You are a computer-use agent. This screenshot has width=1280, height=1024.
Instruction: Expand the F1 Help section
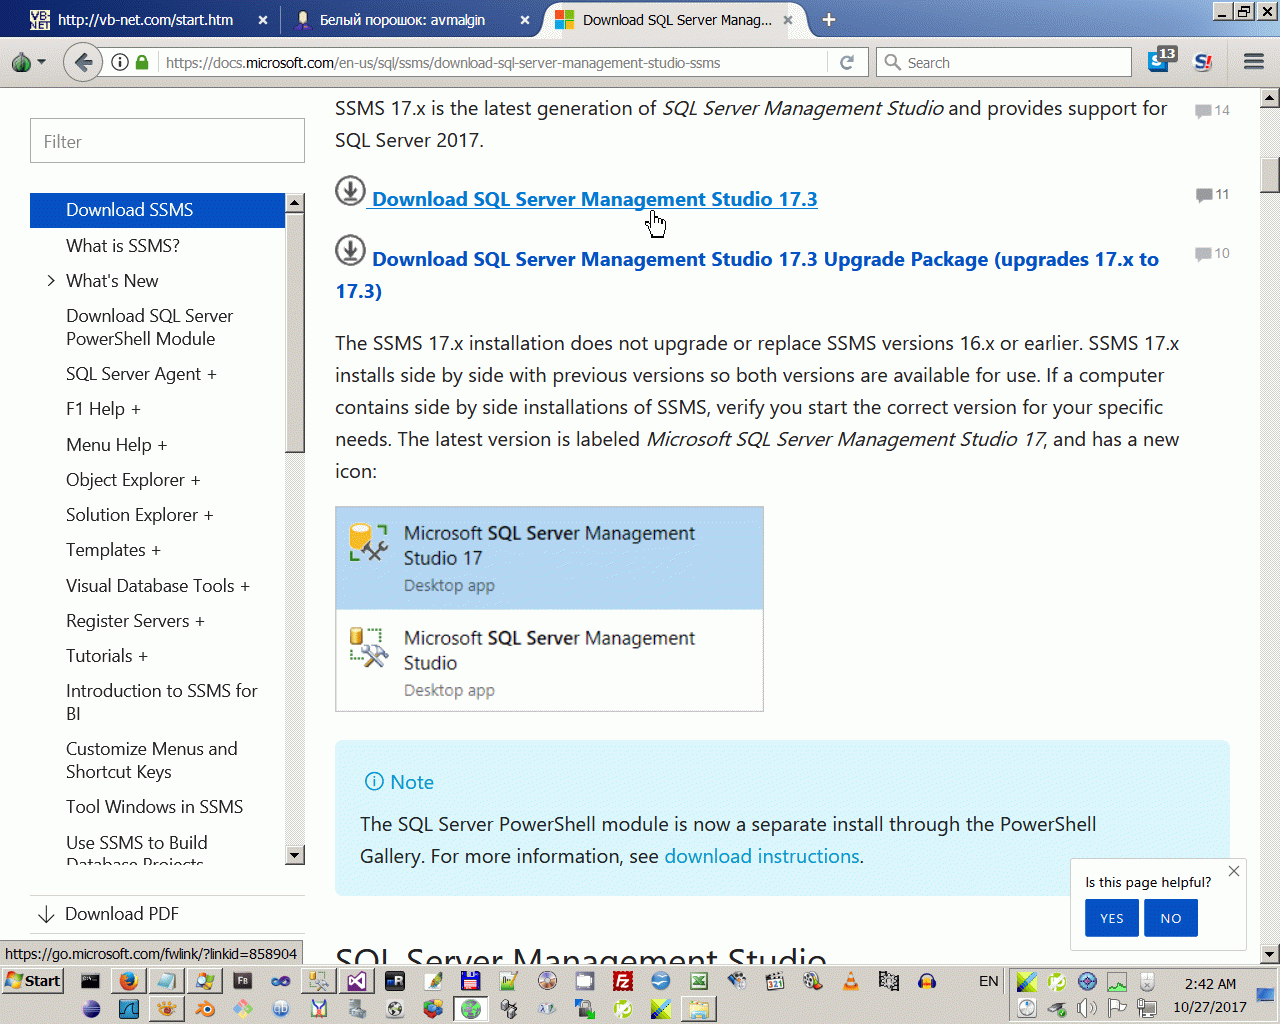103,409
